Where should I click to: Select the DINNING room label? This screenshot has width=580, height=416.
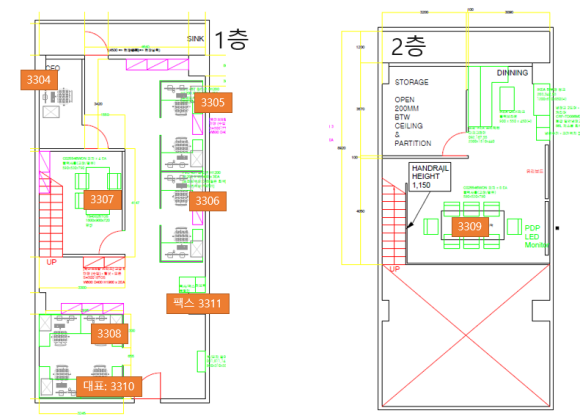[512, 73]
